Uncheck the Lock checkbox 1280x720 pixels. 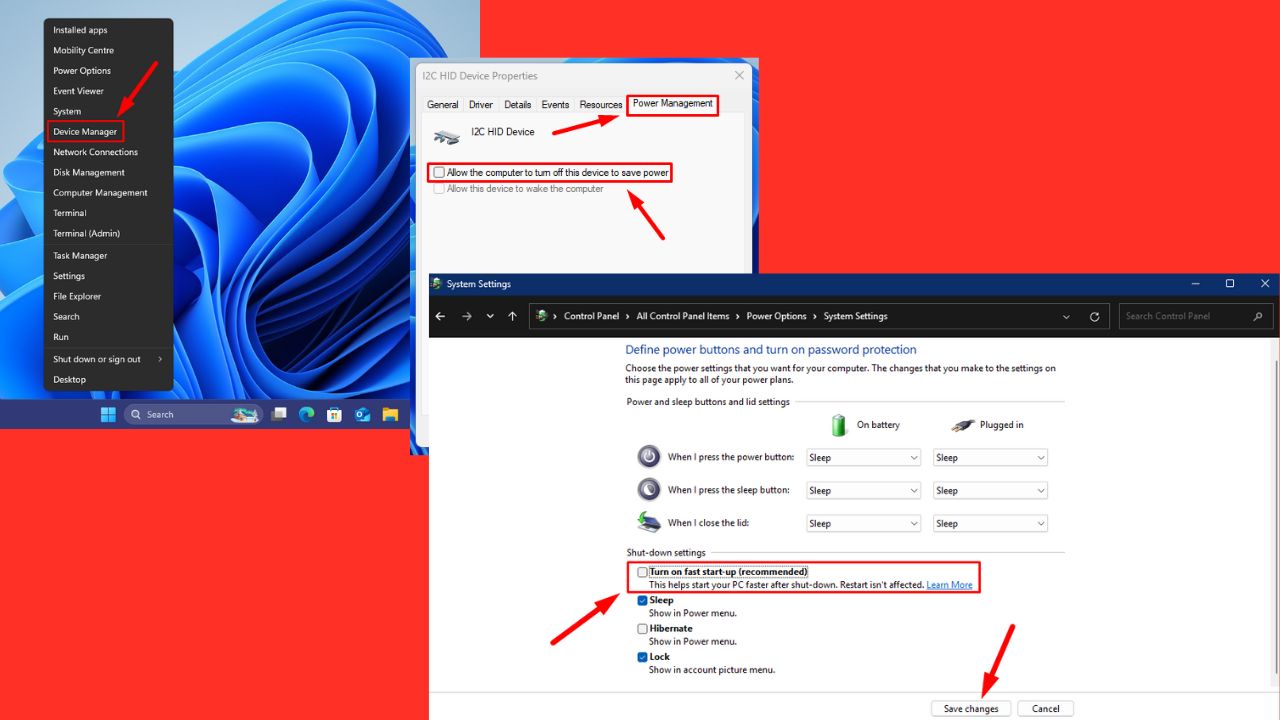642,657
